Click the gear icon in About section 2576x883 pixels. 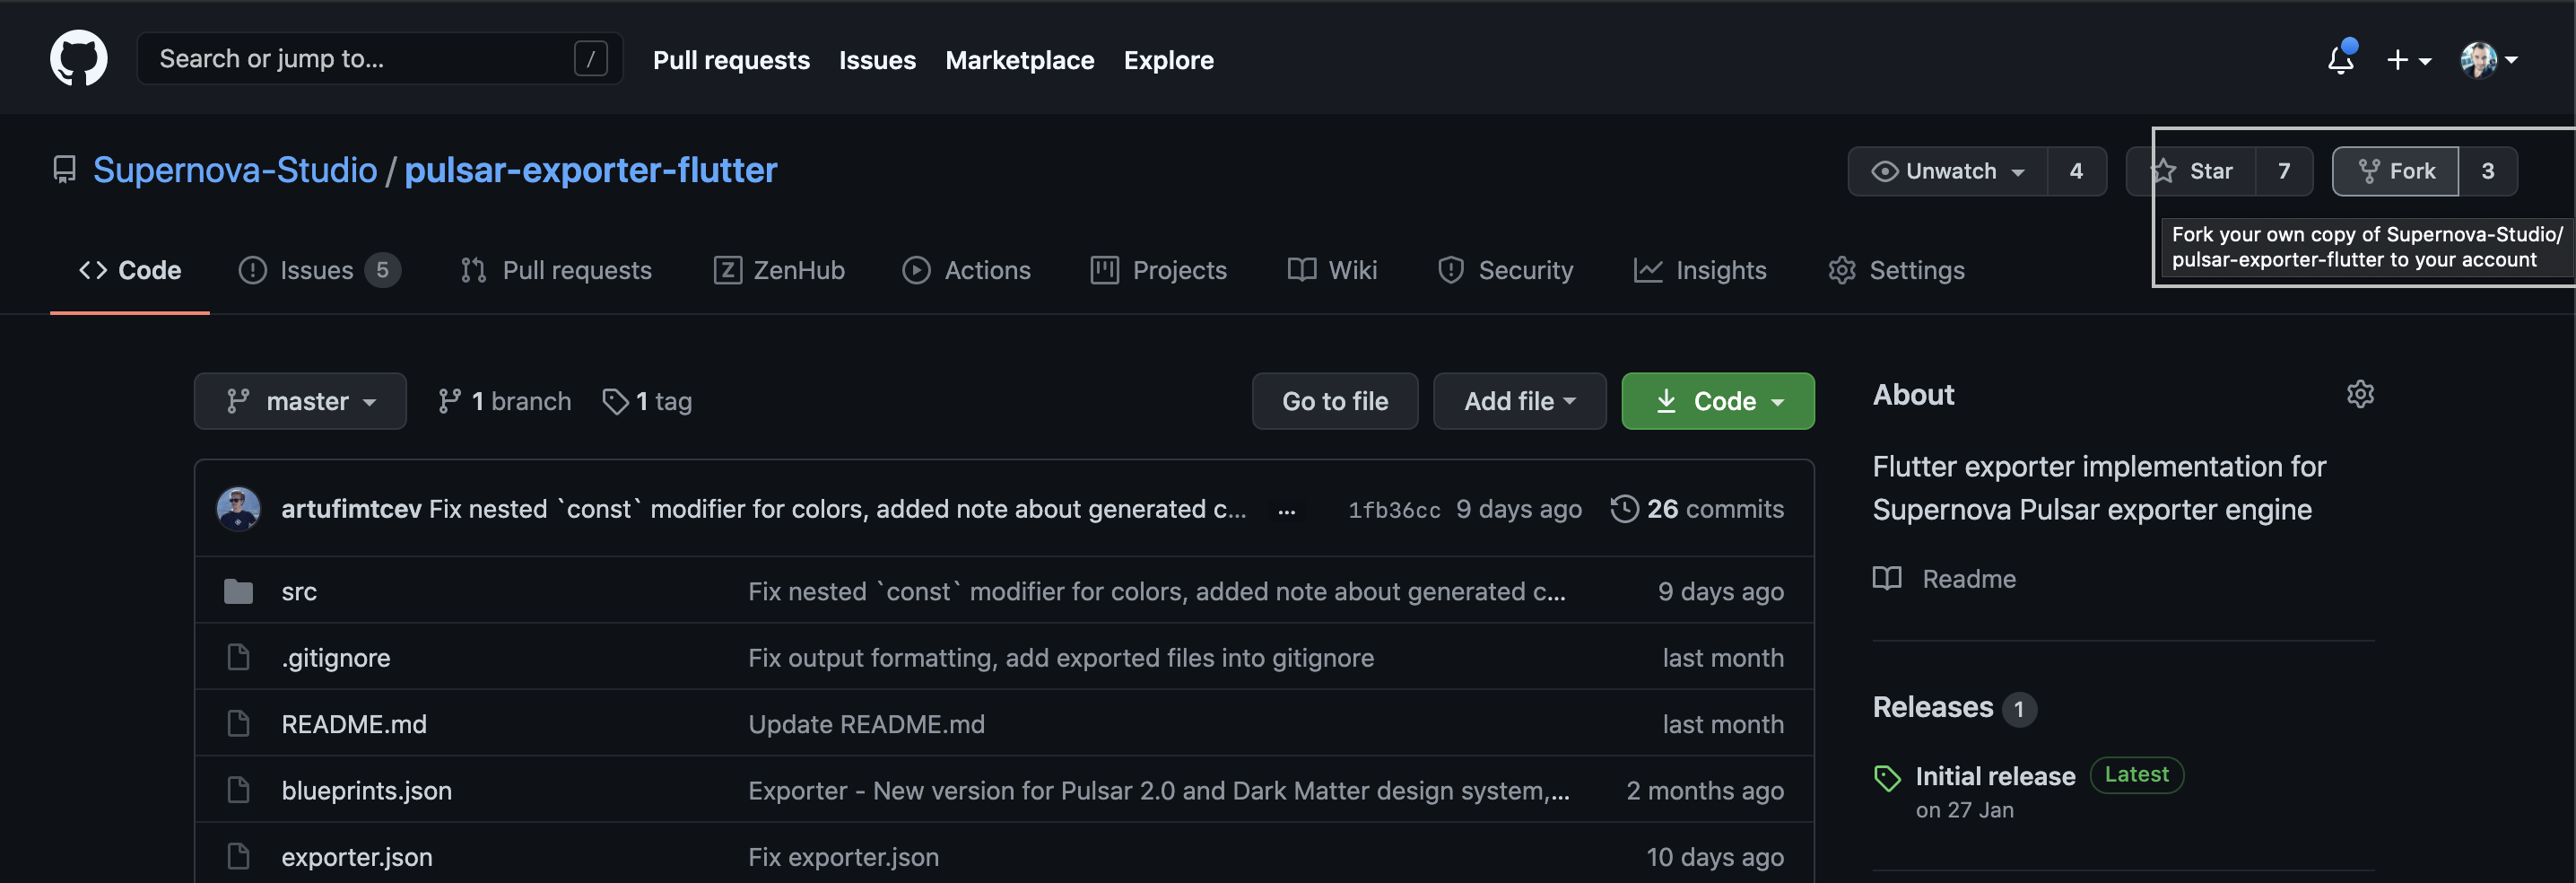[2360, 394]
